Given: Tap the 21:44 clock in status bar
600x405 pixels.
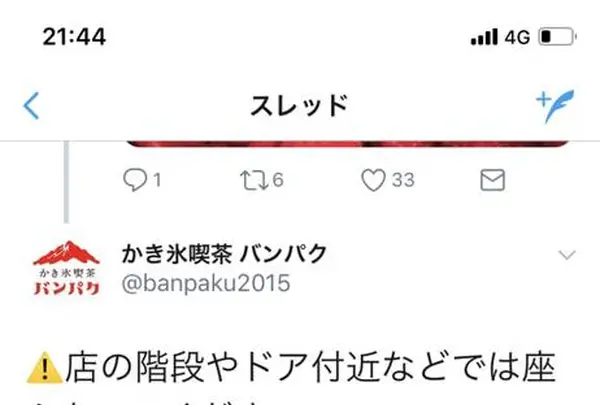Looking at the screenshot, I should click(x=74, y=37).
